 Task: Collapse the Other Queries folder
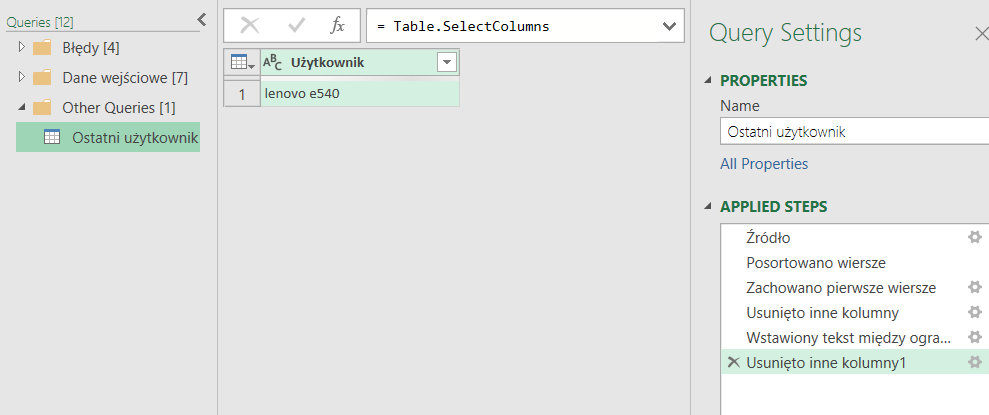22,107
